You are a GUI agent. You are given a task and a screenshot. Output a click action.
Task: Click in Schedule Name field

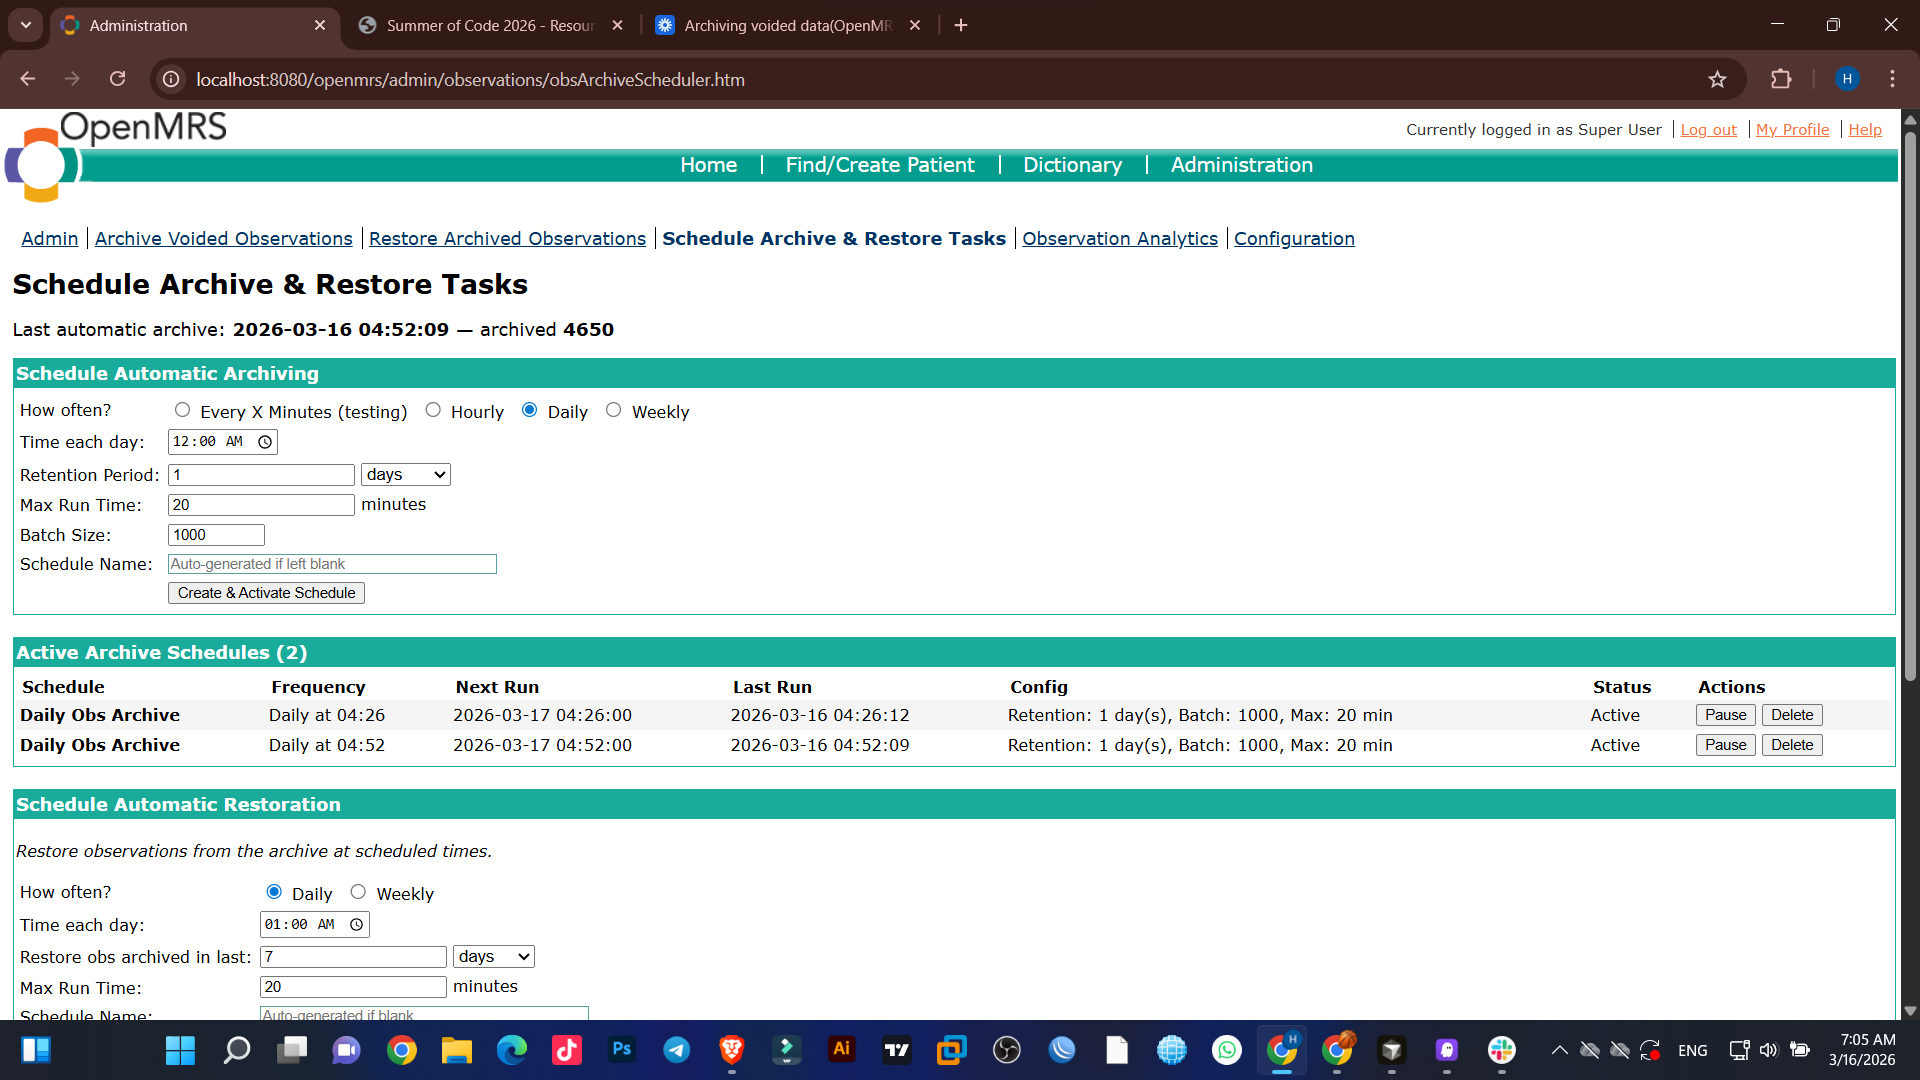[x=332, y=564]
